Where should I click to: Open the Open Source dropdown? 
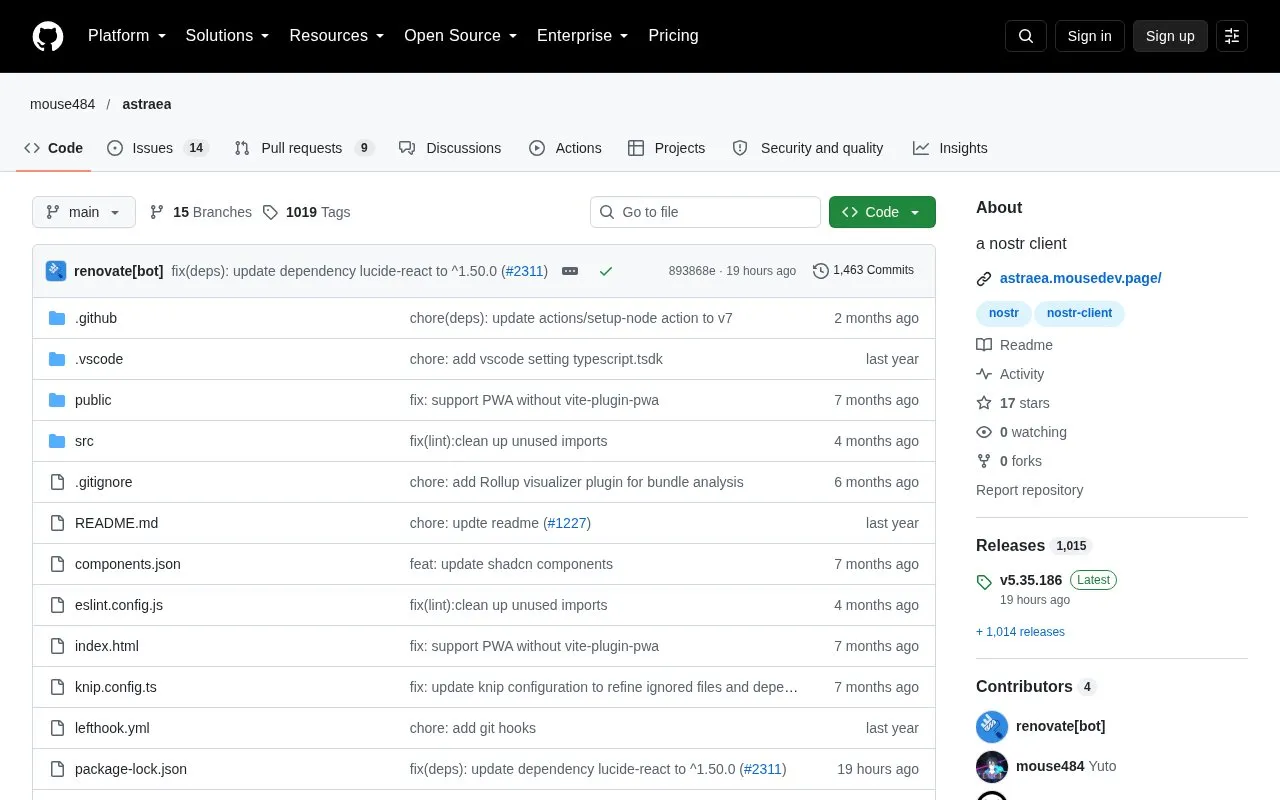coord(461,36)
